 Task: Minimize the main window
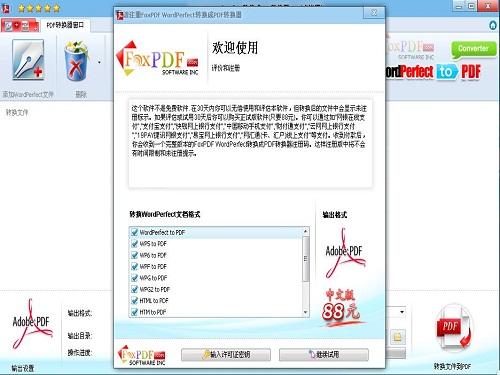click(459, 6)
